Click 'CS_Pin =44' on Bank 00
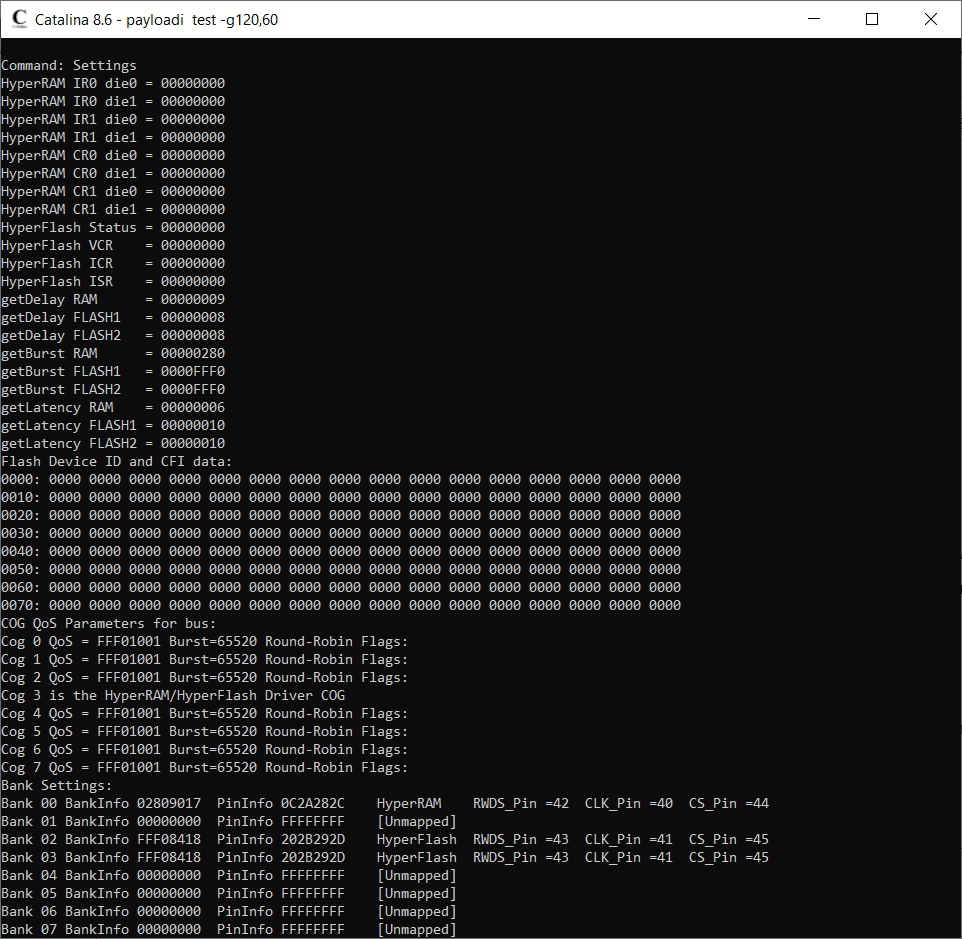The height and width of the screenshot is (939, 962). click(x=729, y=803)
